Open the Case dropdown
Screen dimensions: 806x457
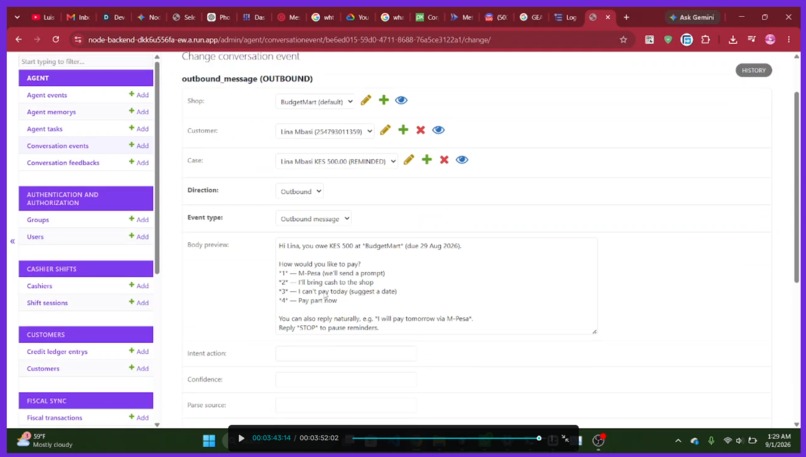coord(337,161)
